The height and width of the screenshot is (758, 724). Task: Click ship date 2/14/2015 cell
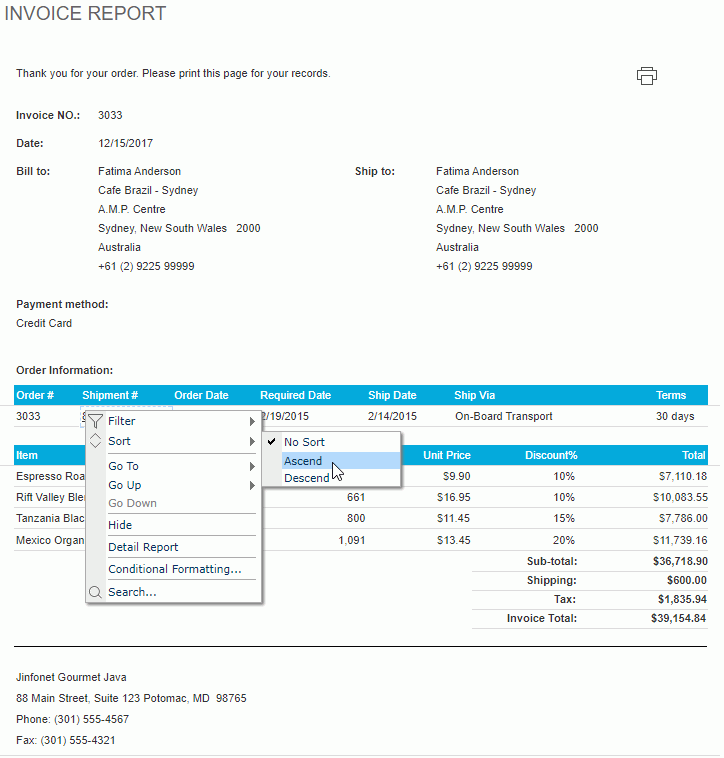pos(392,416)
